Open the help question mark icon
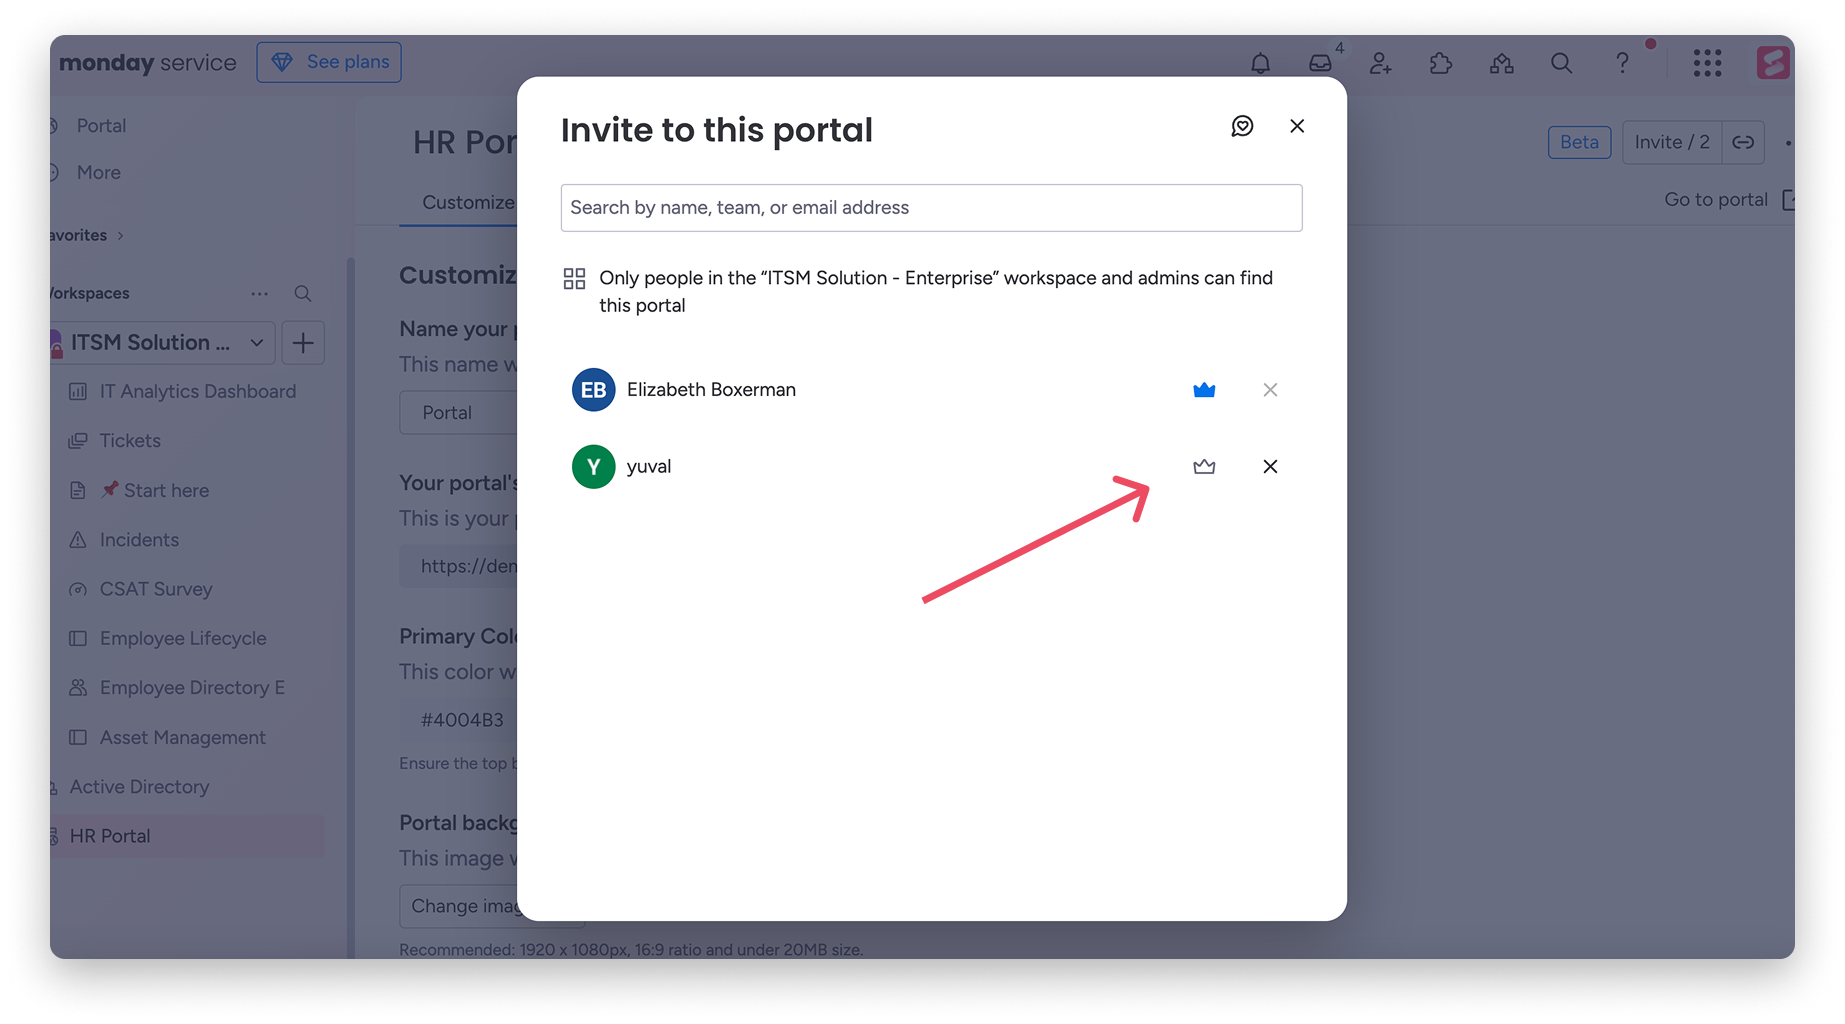This screenshot has height=1024, width=1845. point(1622,63)
